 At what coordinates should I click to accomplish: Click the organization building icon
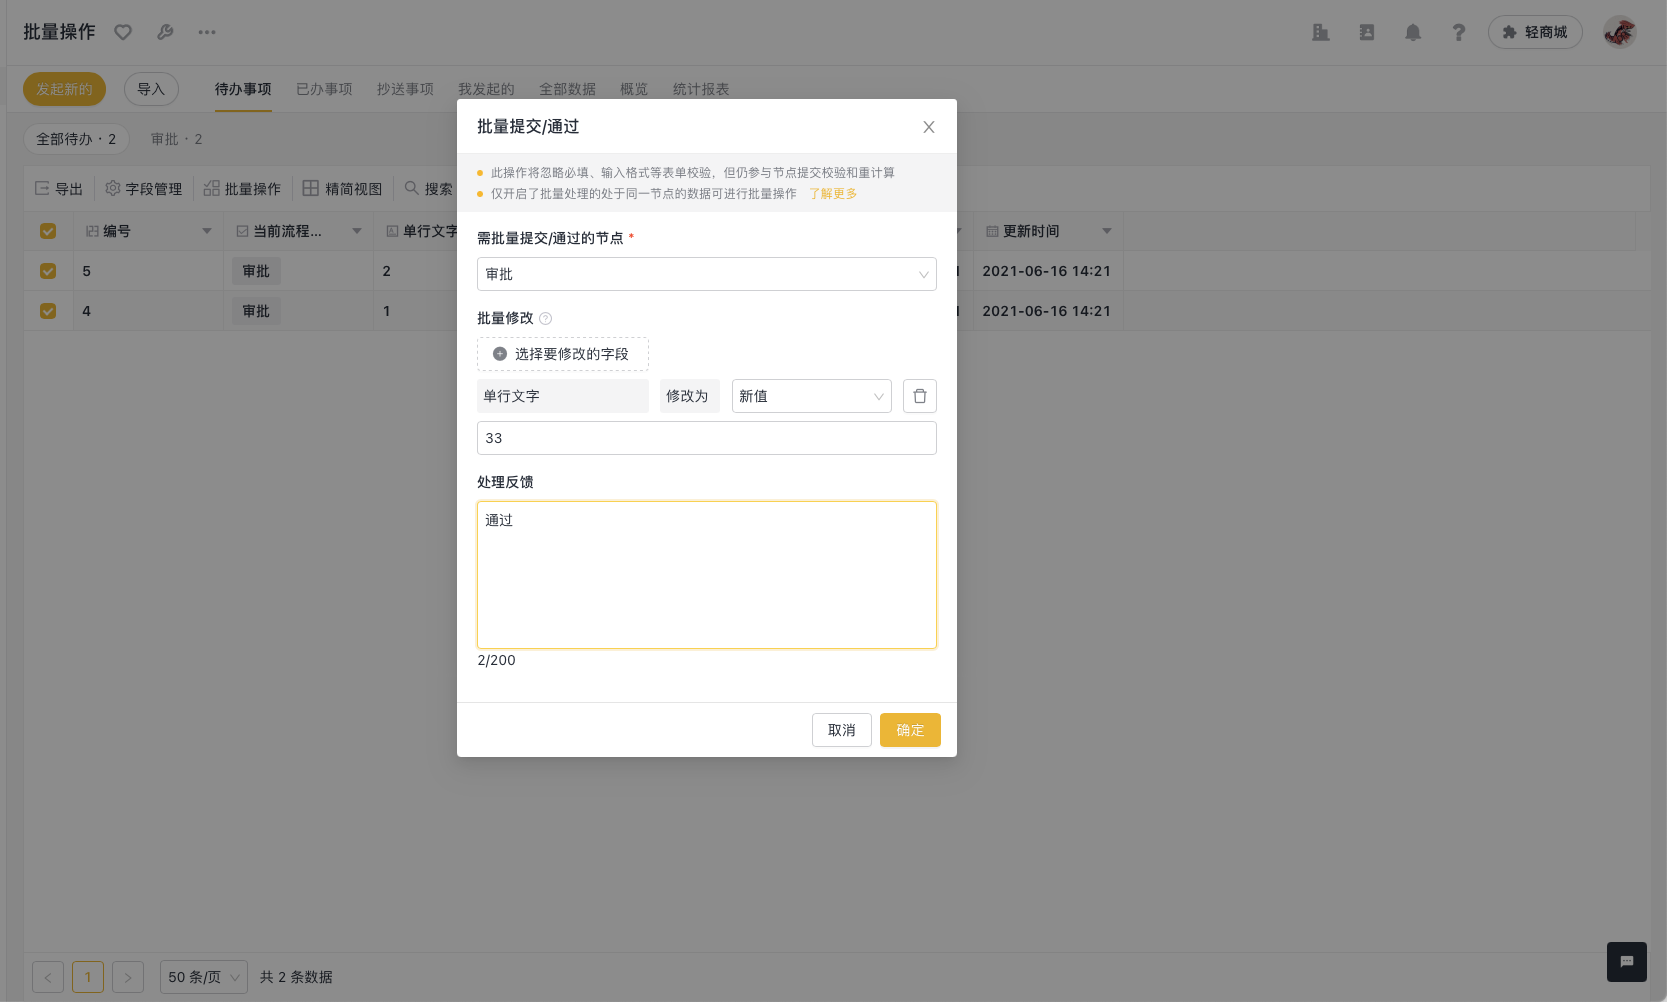(x=1321, y=32)
